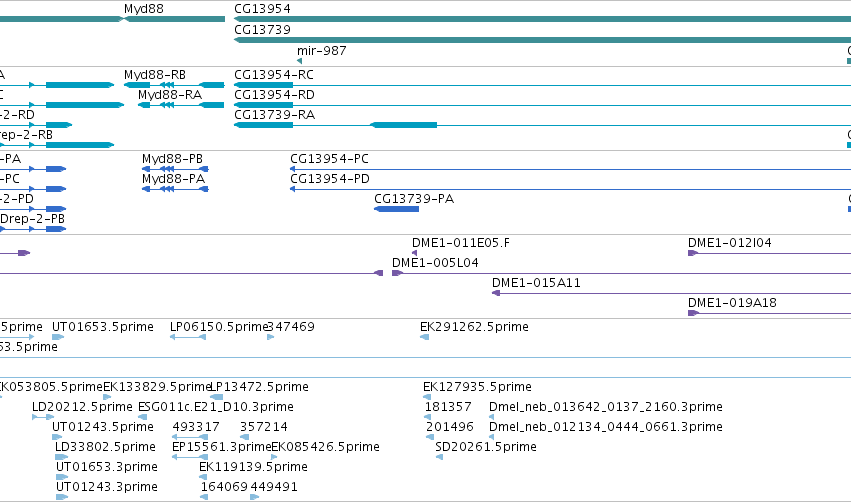The width and height of the screenshot is (851, 502).
Task: Select the EK291262.5prime EST marker
Action: (x=425, y=337)
